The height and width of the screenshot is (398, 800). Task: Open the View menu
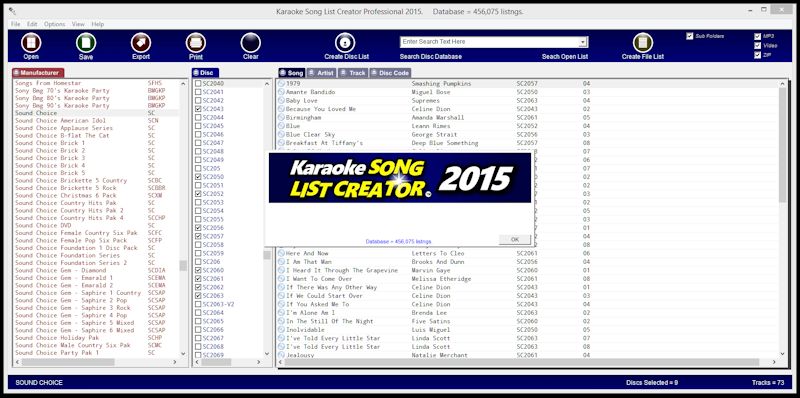[78, 24]
